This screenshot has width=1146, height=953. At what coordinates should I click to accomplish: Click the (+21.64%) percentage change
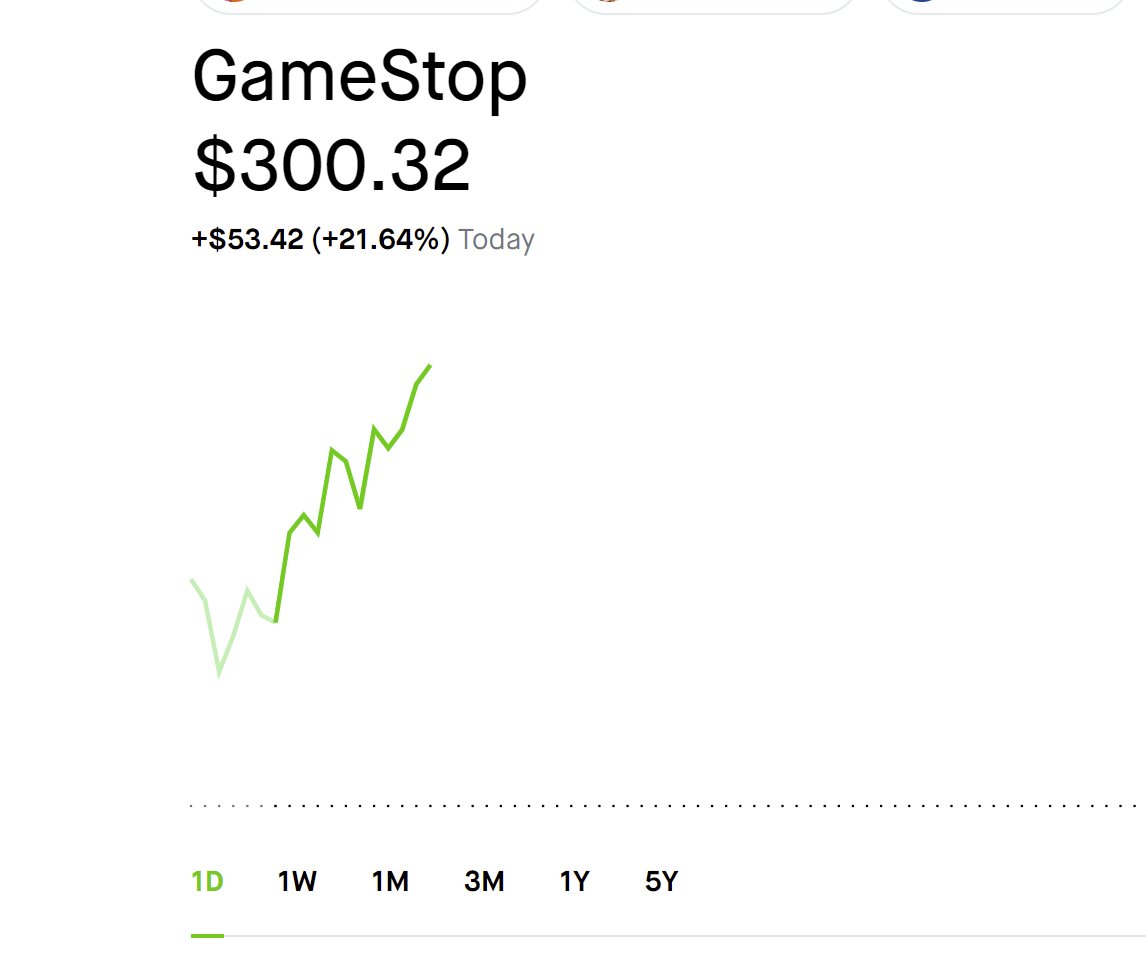[x=381, y=240]
